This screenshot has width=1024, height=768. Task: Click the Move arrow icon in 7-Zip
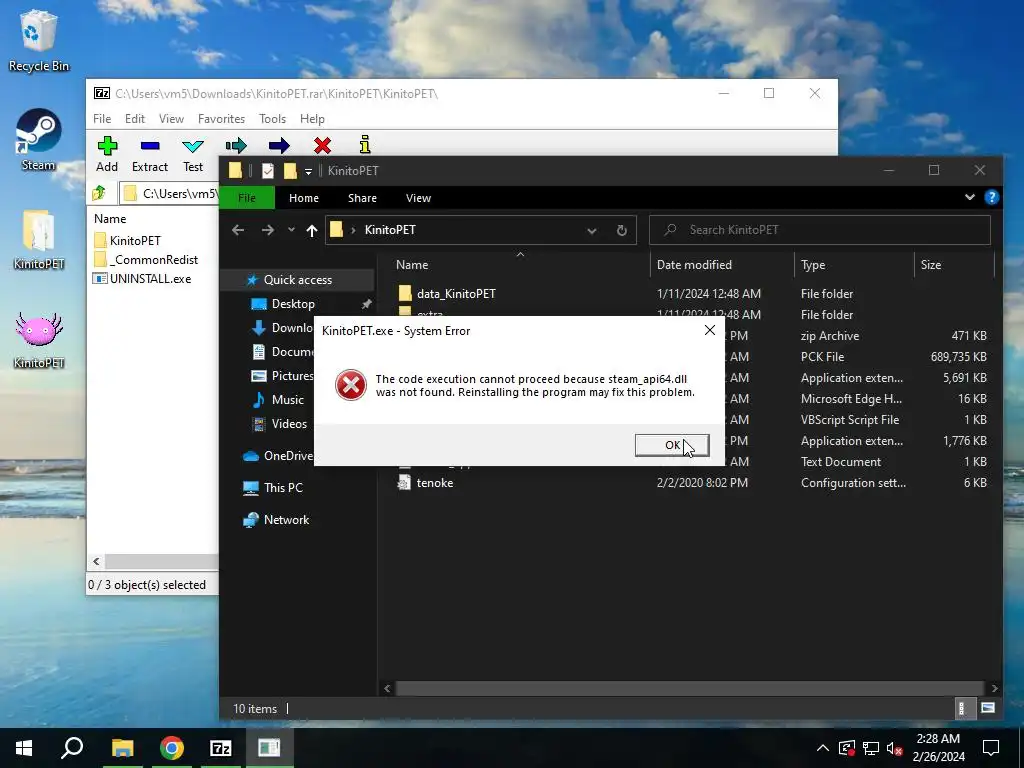click(279, 145)
